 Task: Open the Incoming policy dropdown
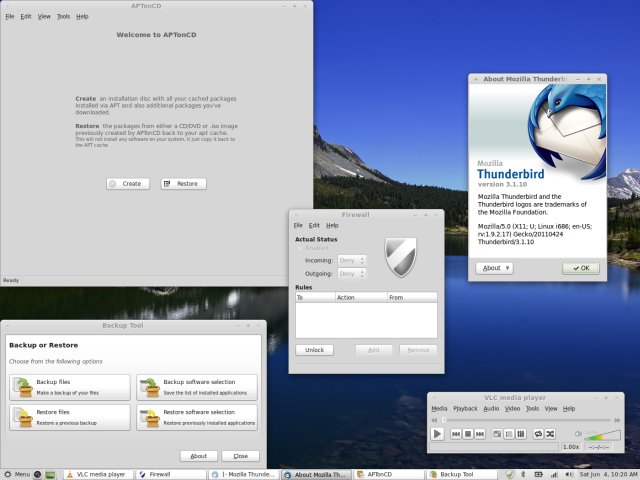click(352, 260)
